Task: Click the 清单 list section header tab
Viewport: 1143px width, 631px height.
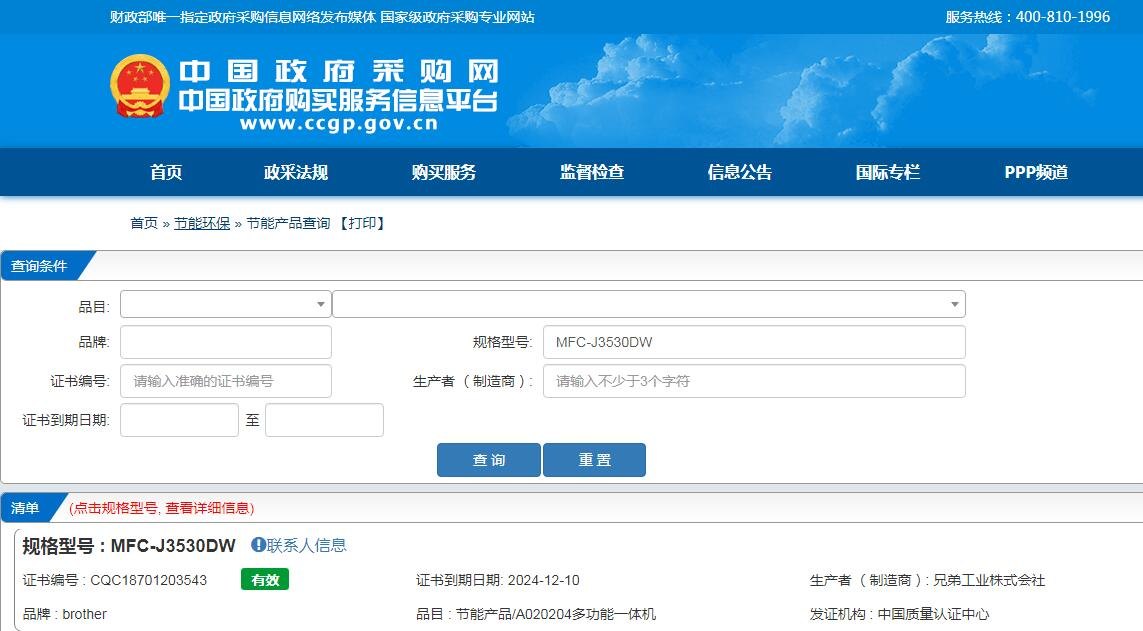Action: pyautogui.click(x=28, y=508)
